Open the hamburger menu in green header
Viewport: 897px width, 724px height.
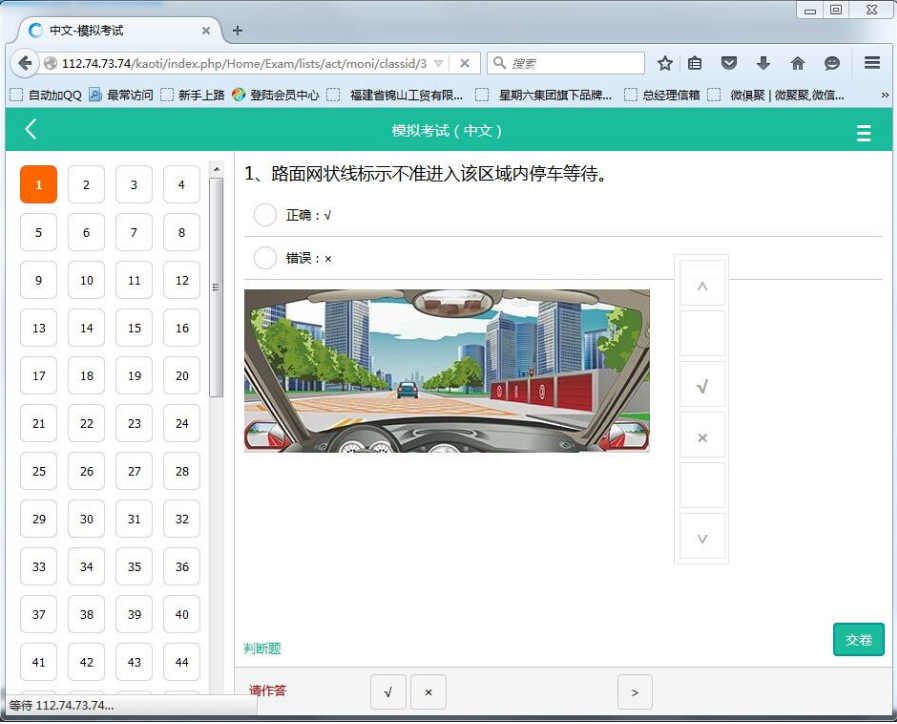(x=863, y=133)
